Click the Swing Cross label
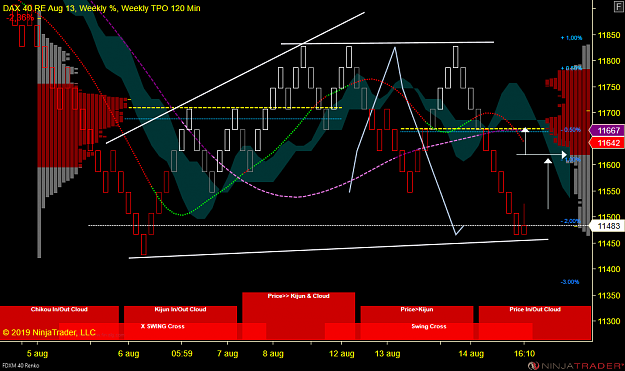The width and height of the screenshot is (625, 371). coord(429,326)
